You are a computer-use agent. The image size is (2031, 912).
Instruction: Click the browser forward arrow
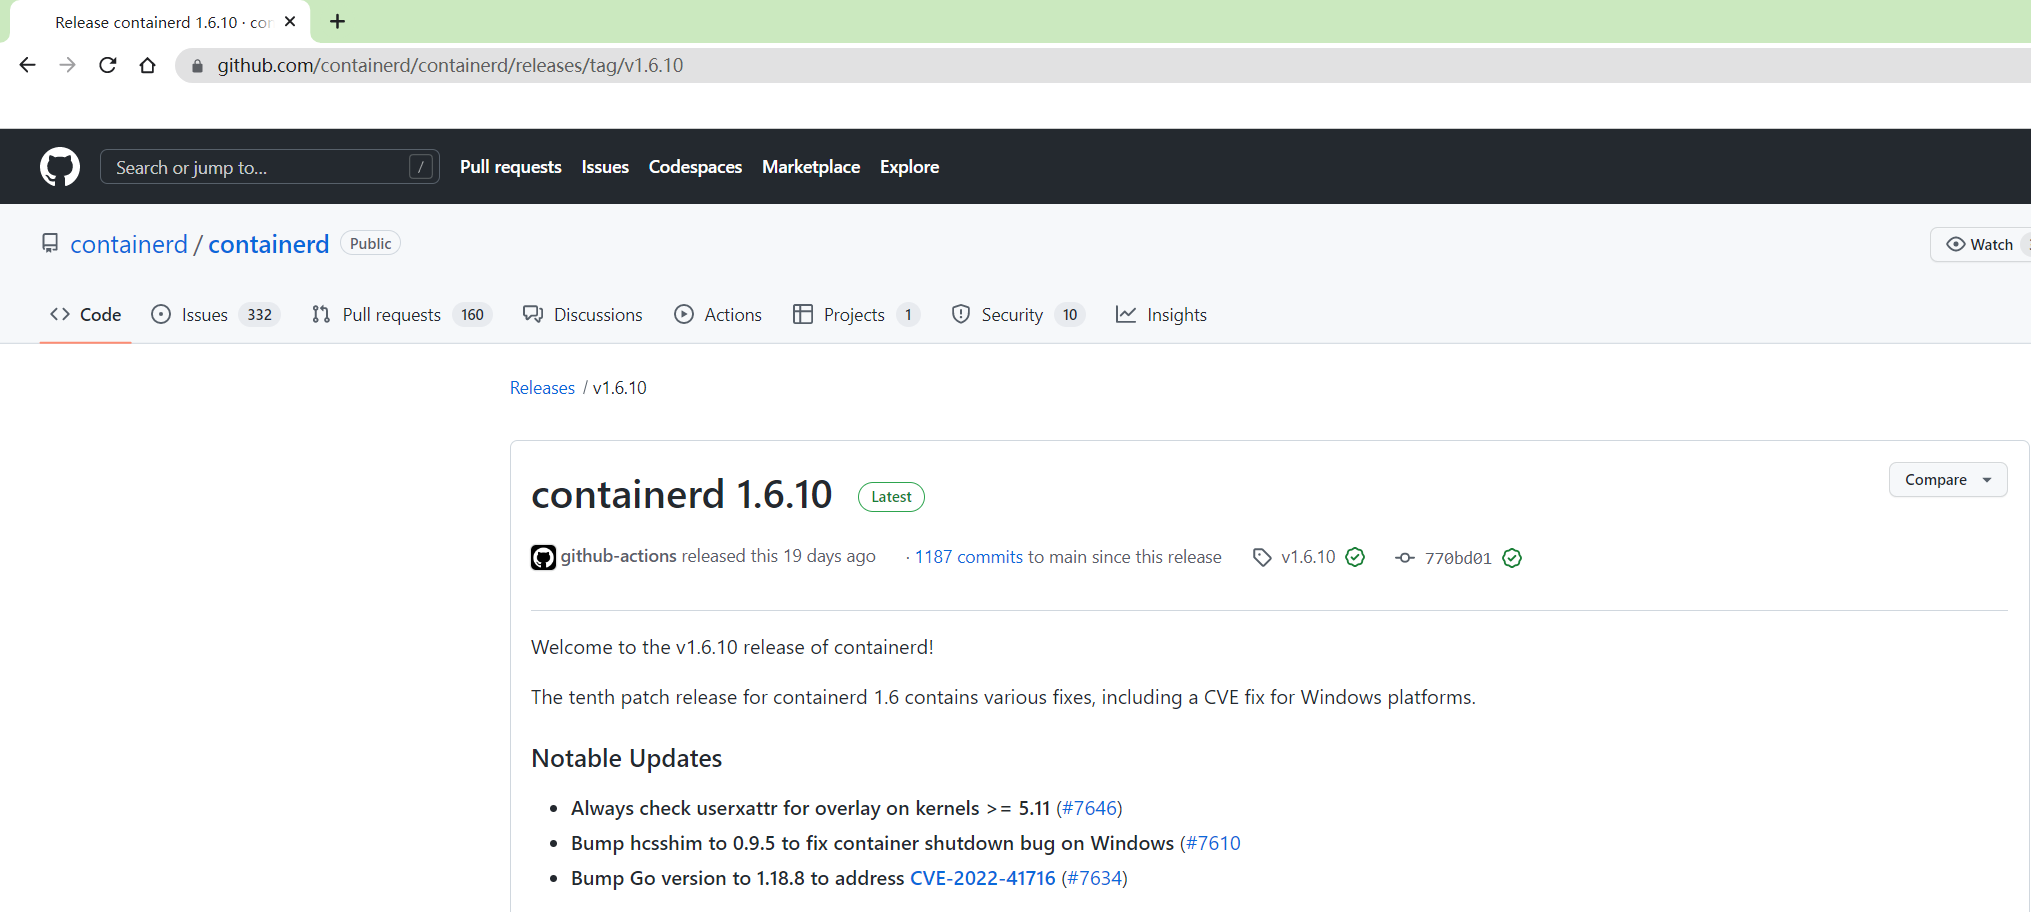[x=68, y=65]
